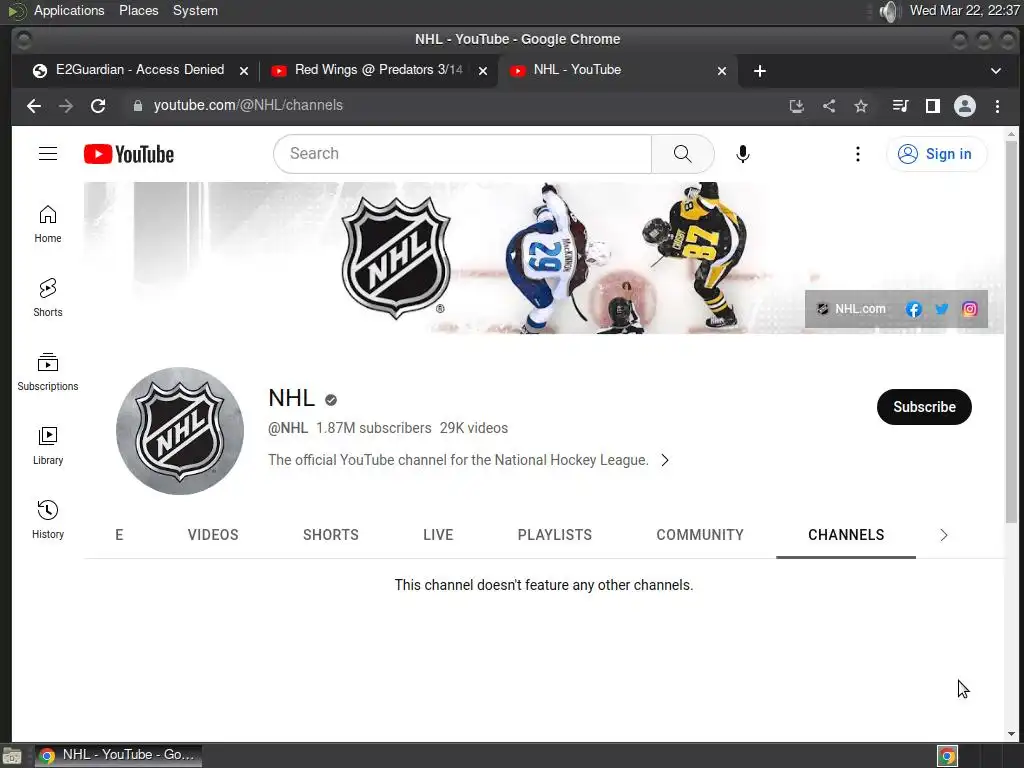Click Chrome forward arrow

point(66,106)
